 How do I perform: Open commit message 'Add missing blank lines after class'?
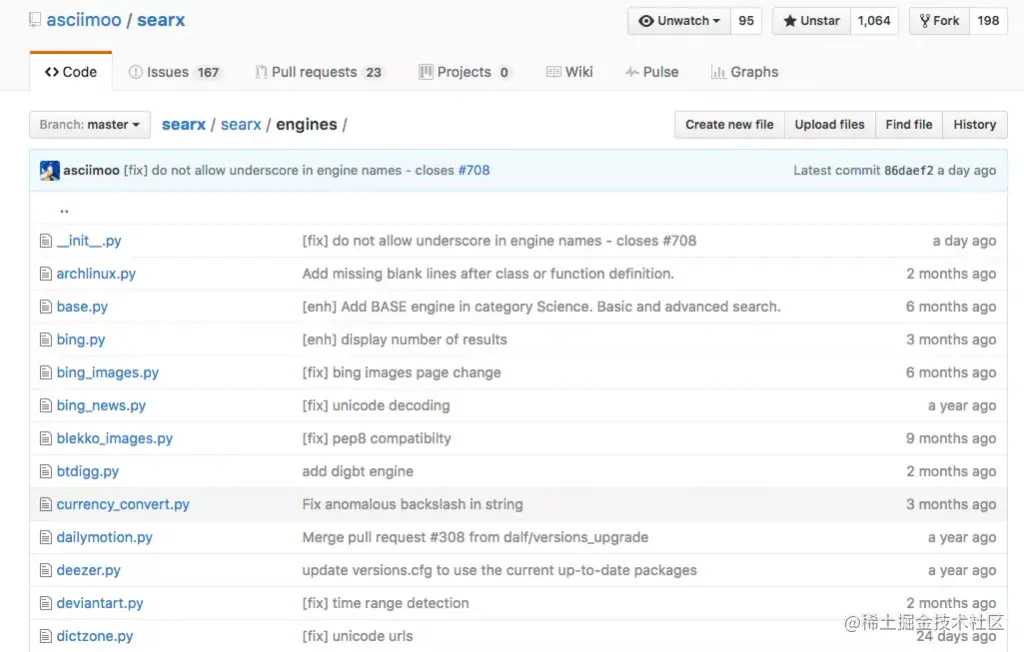point(488,274)
